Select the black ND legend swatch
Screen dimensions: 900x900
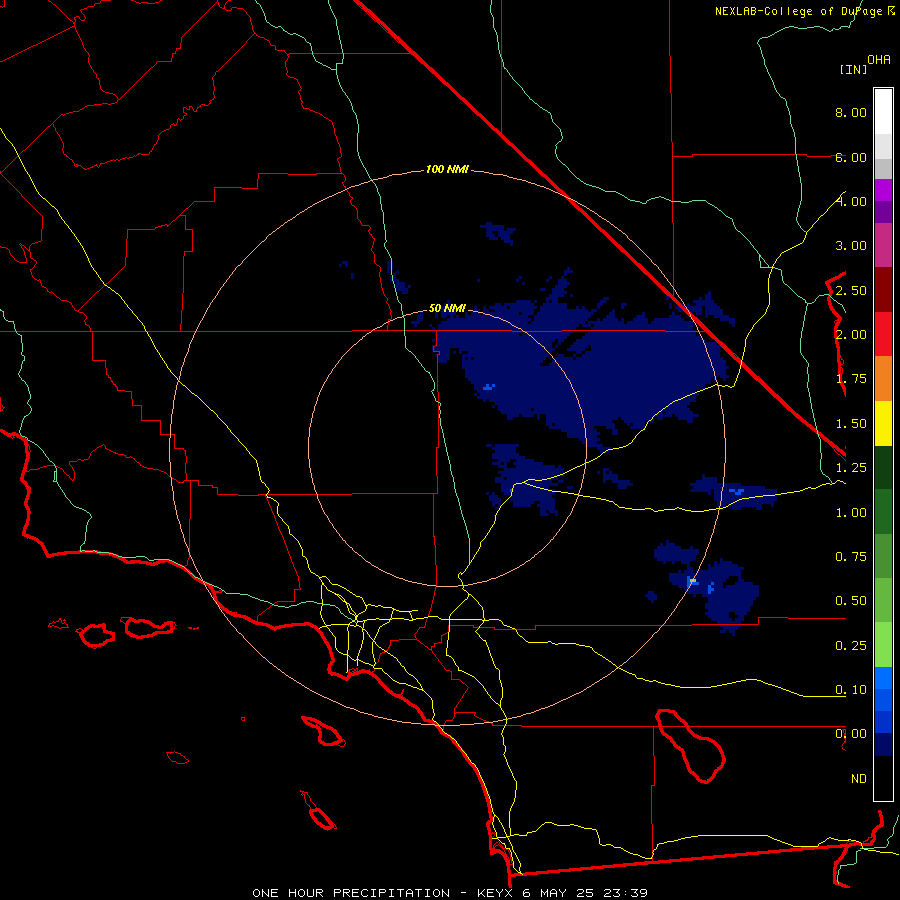[883, 778]
